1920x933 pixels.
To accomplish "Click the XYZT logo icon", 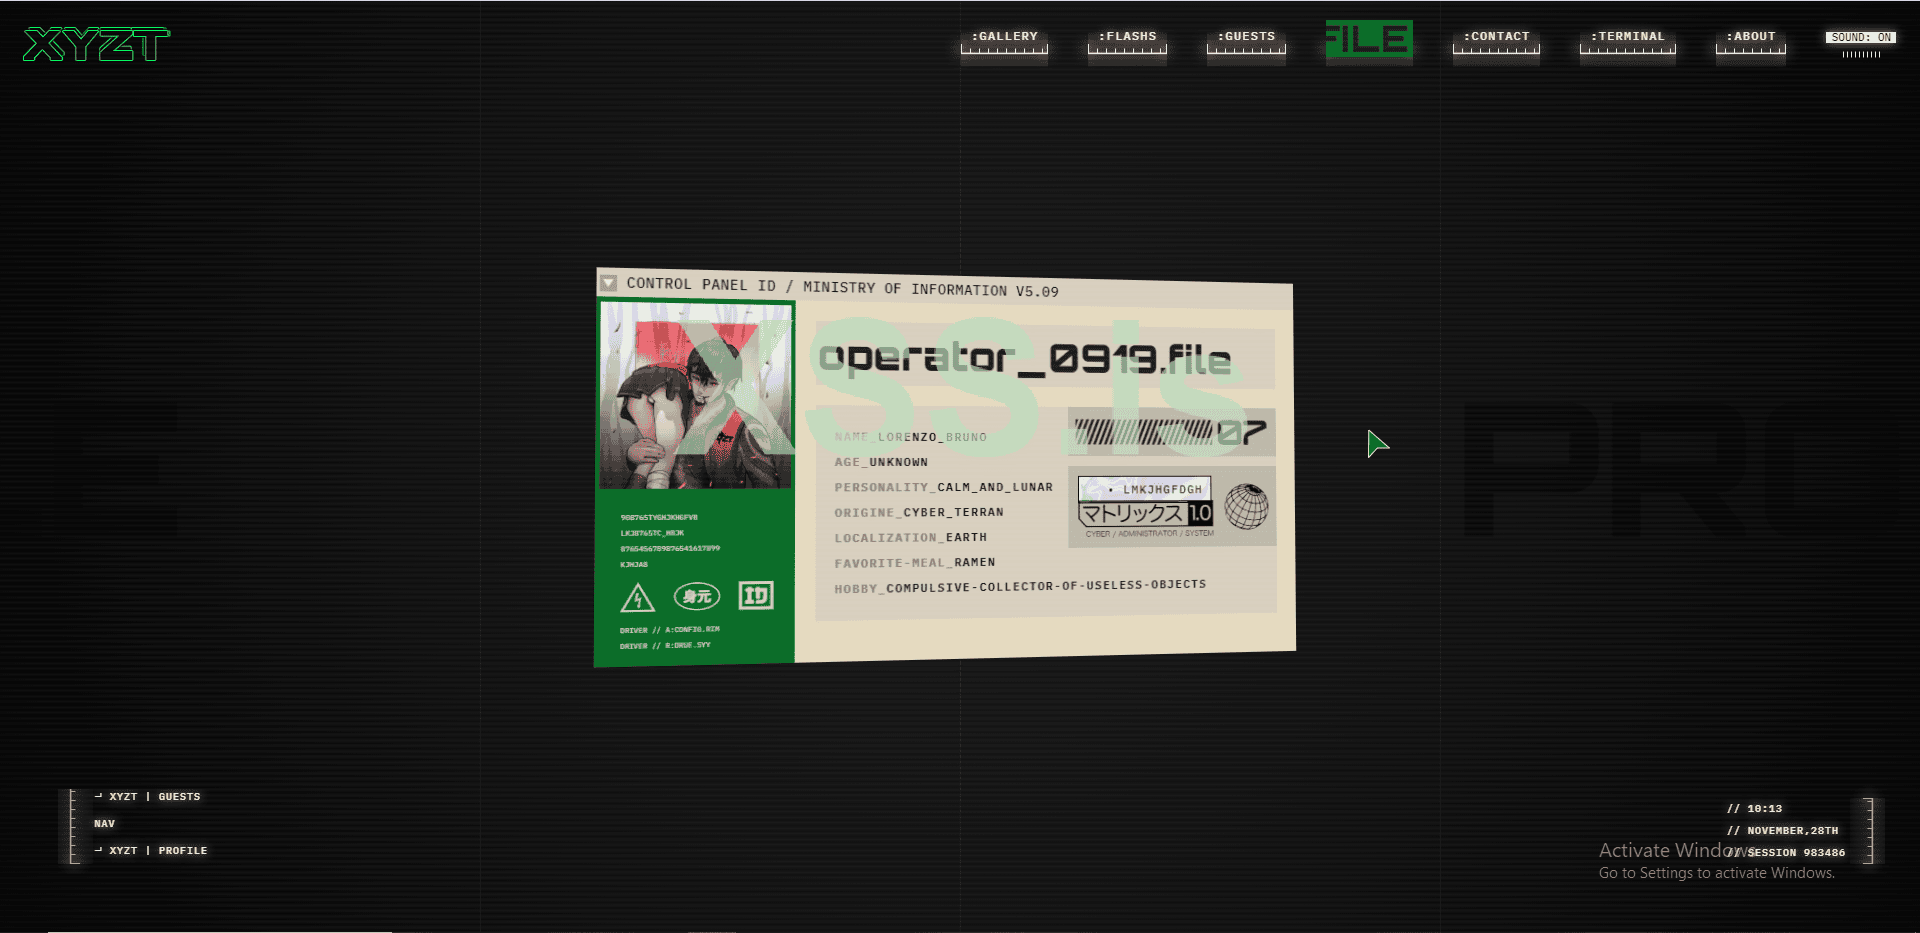I will click(96, 44).
